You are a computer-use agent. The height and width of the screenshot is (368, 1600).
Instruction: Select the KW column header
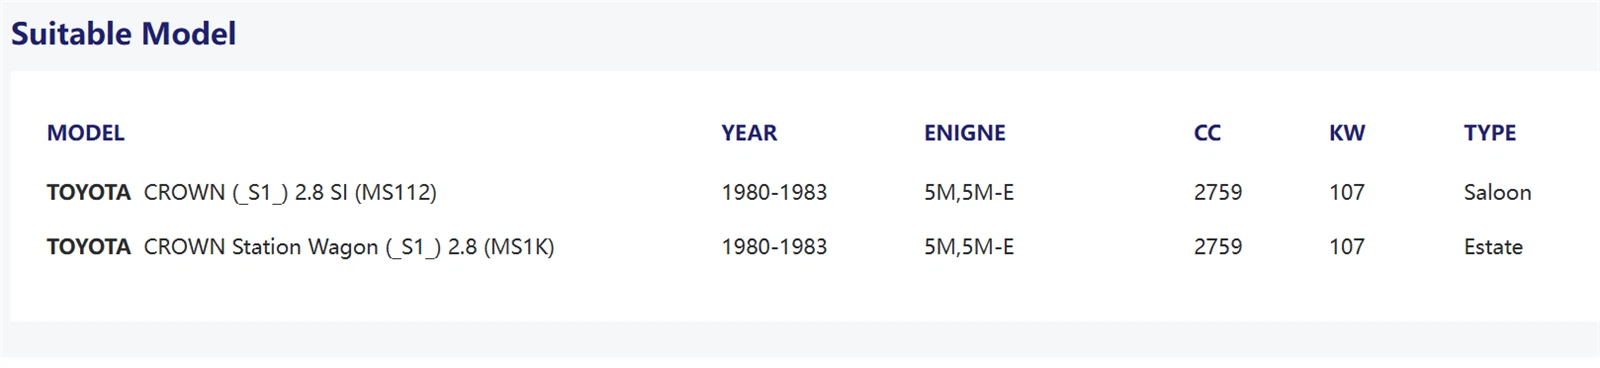(1347, 133)
